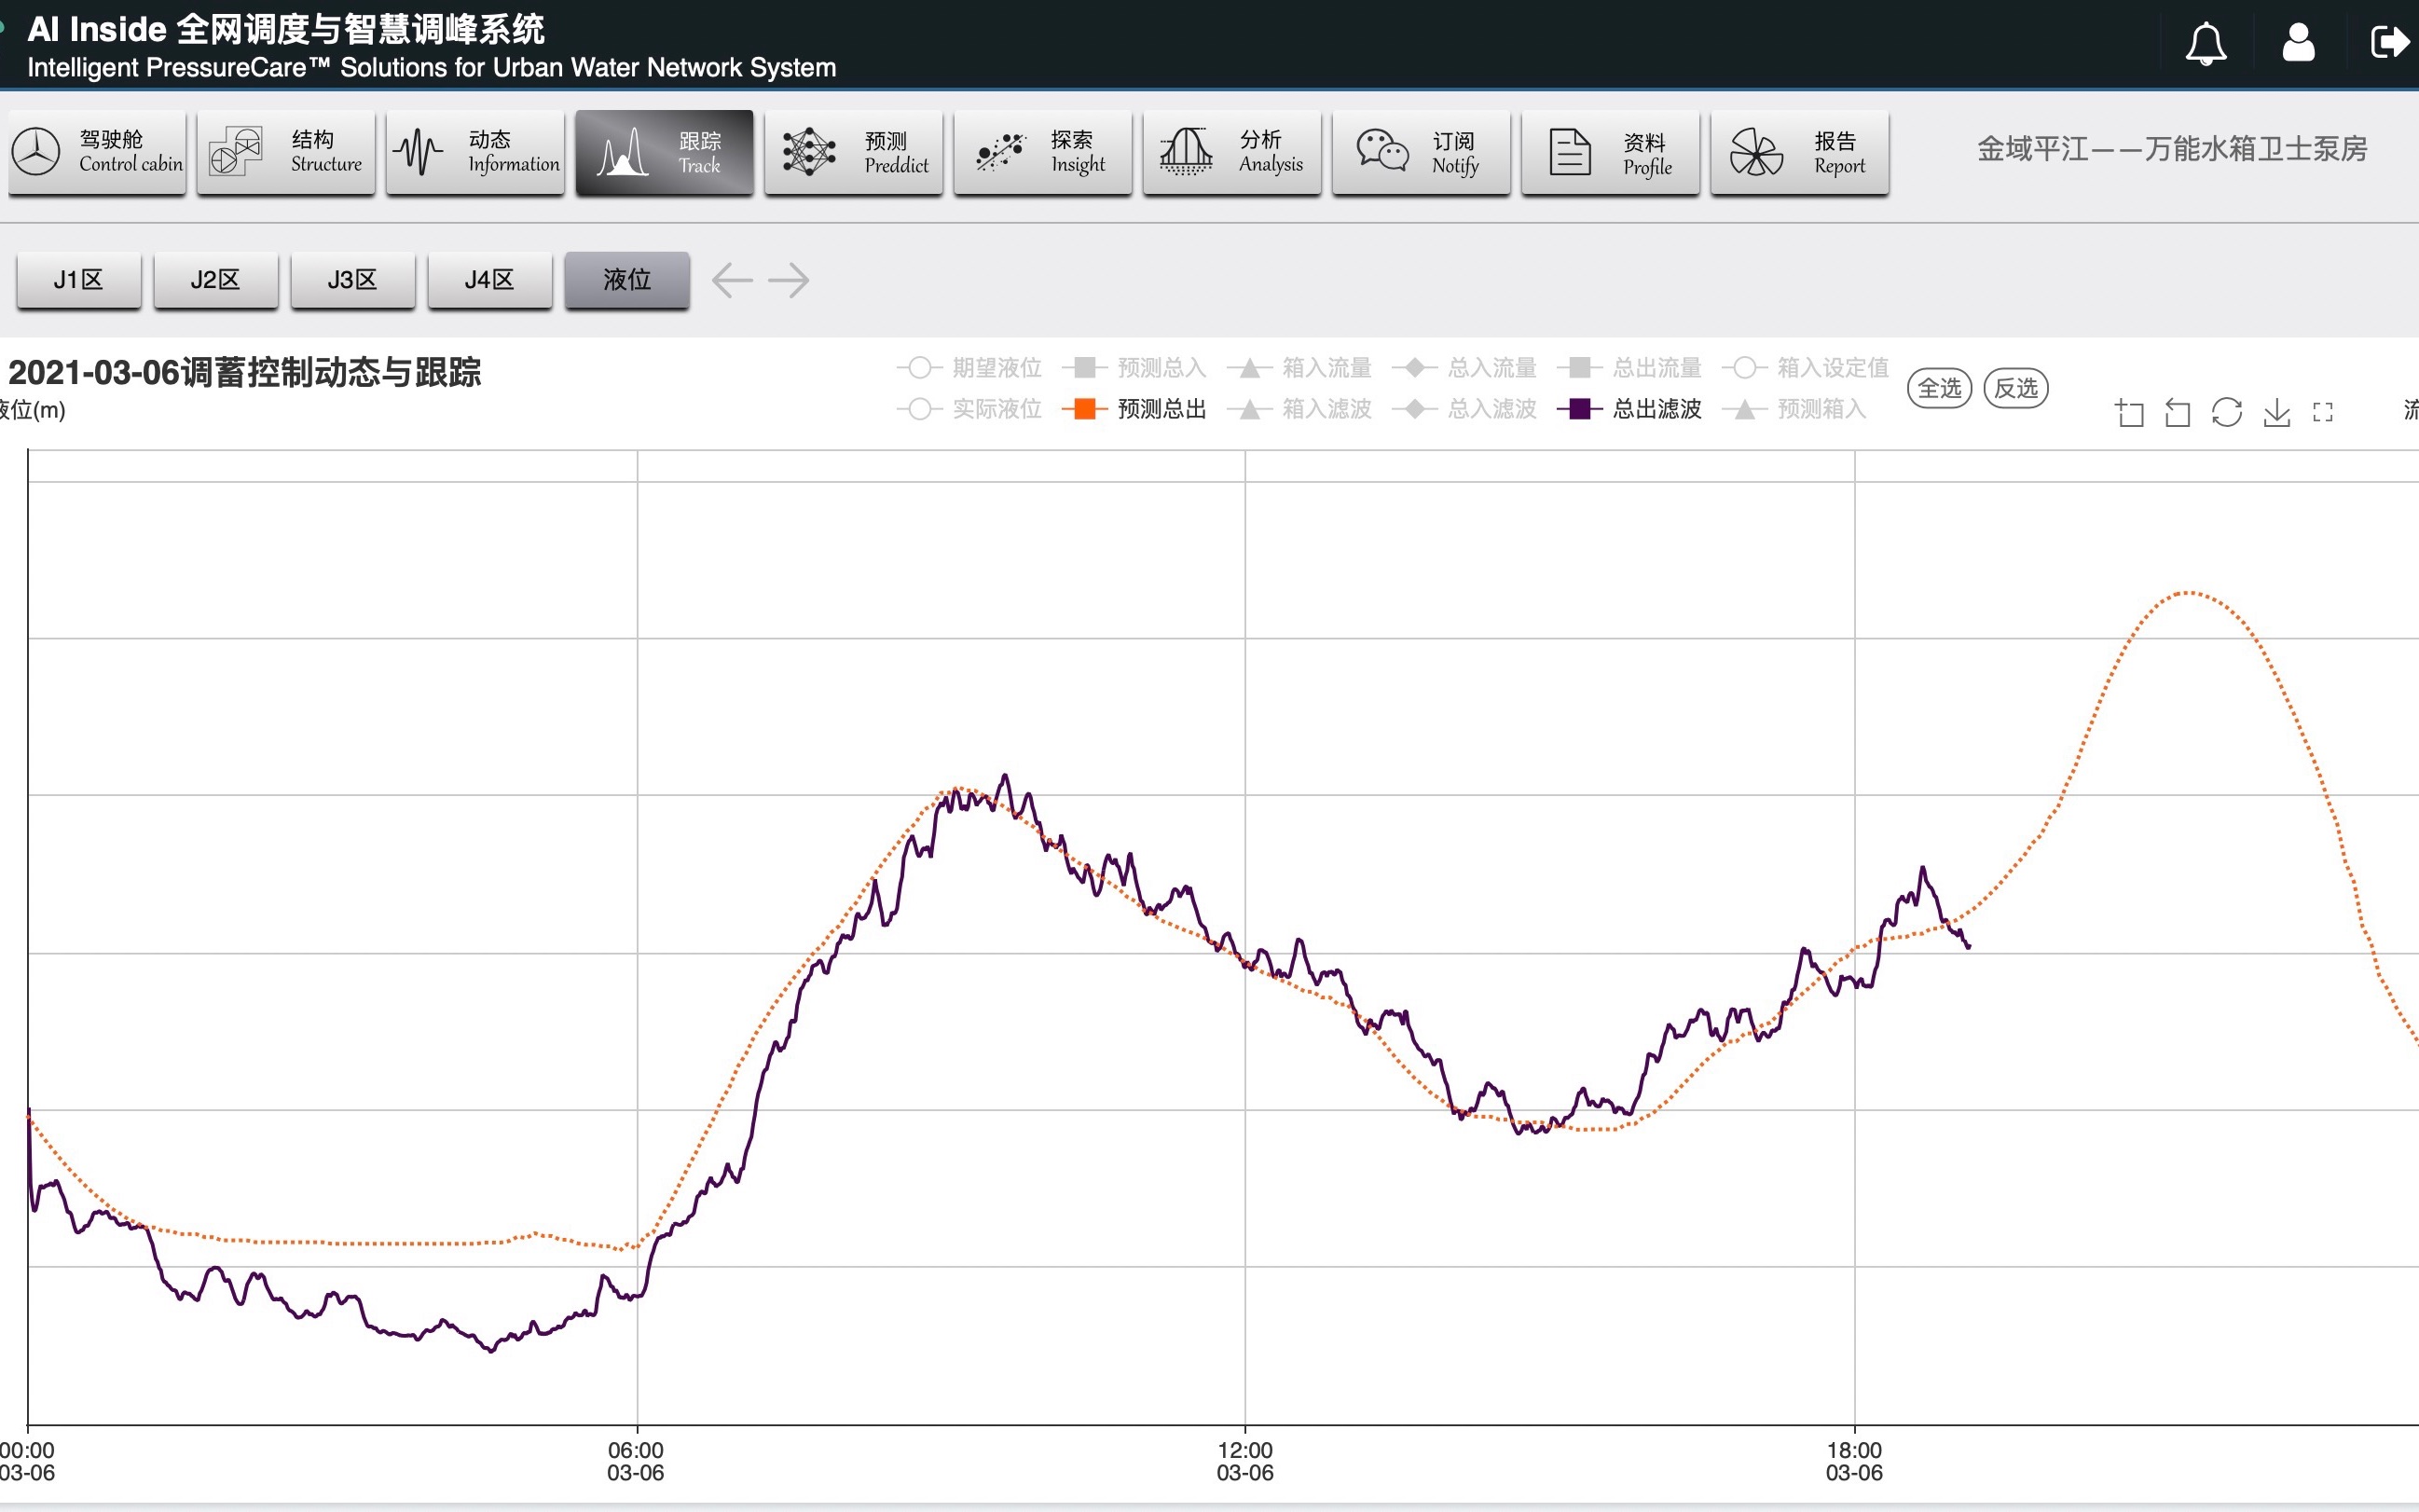Viewport: 2419px width, 1512px height.
Task: Select the 液位 button
Action: coord(627,280)
